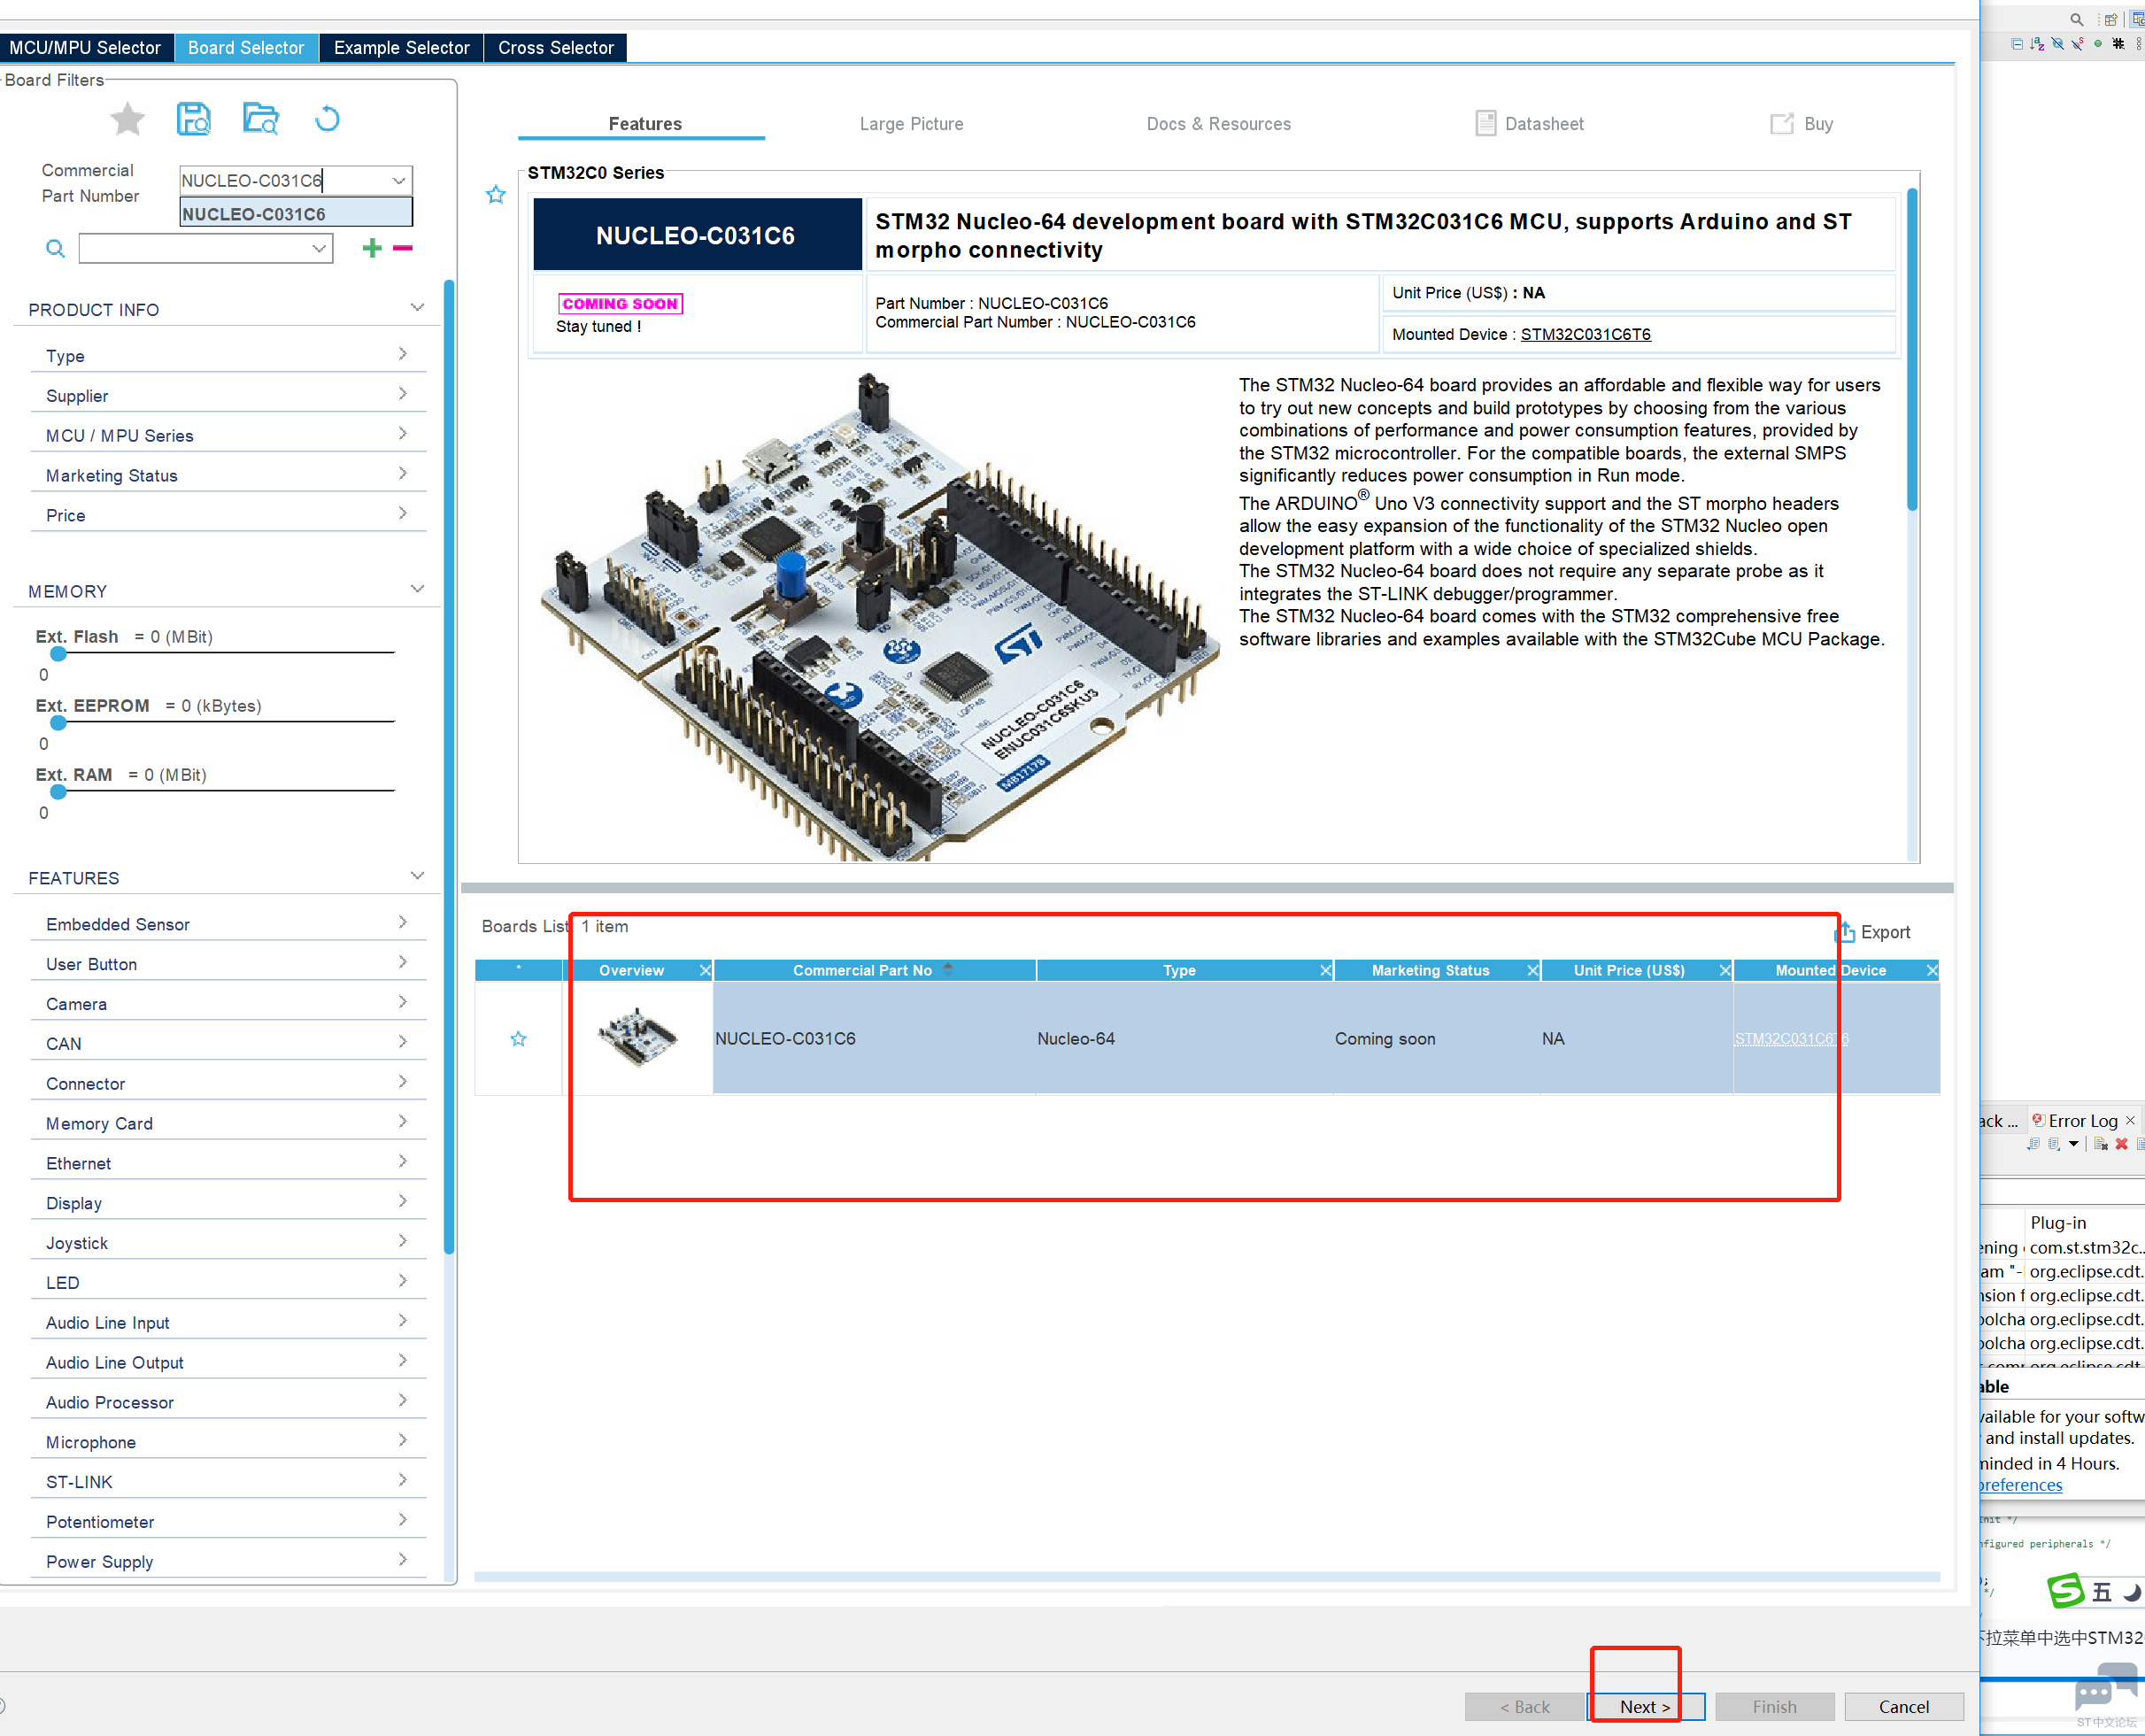Click the green circle icon in IDE panel
2145x1736 pixels.
coord(2097,44)
